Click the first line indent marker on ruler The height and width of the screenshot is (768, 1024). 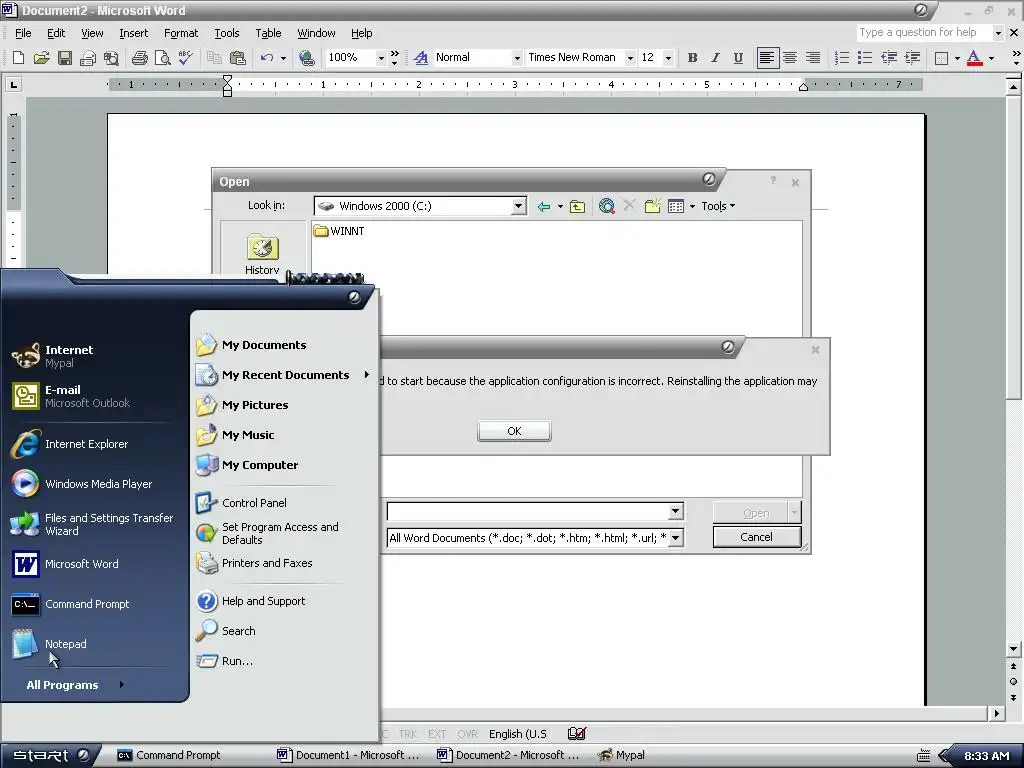tap(227, 78)
